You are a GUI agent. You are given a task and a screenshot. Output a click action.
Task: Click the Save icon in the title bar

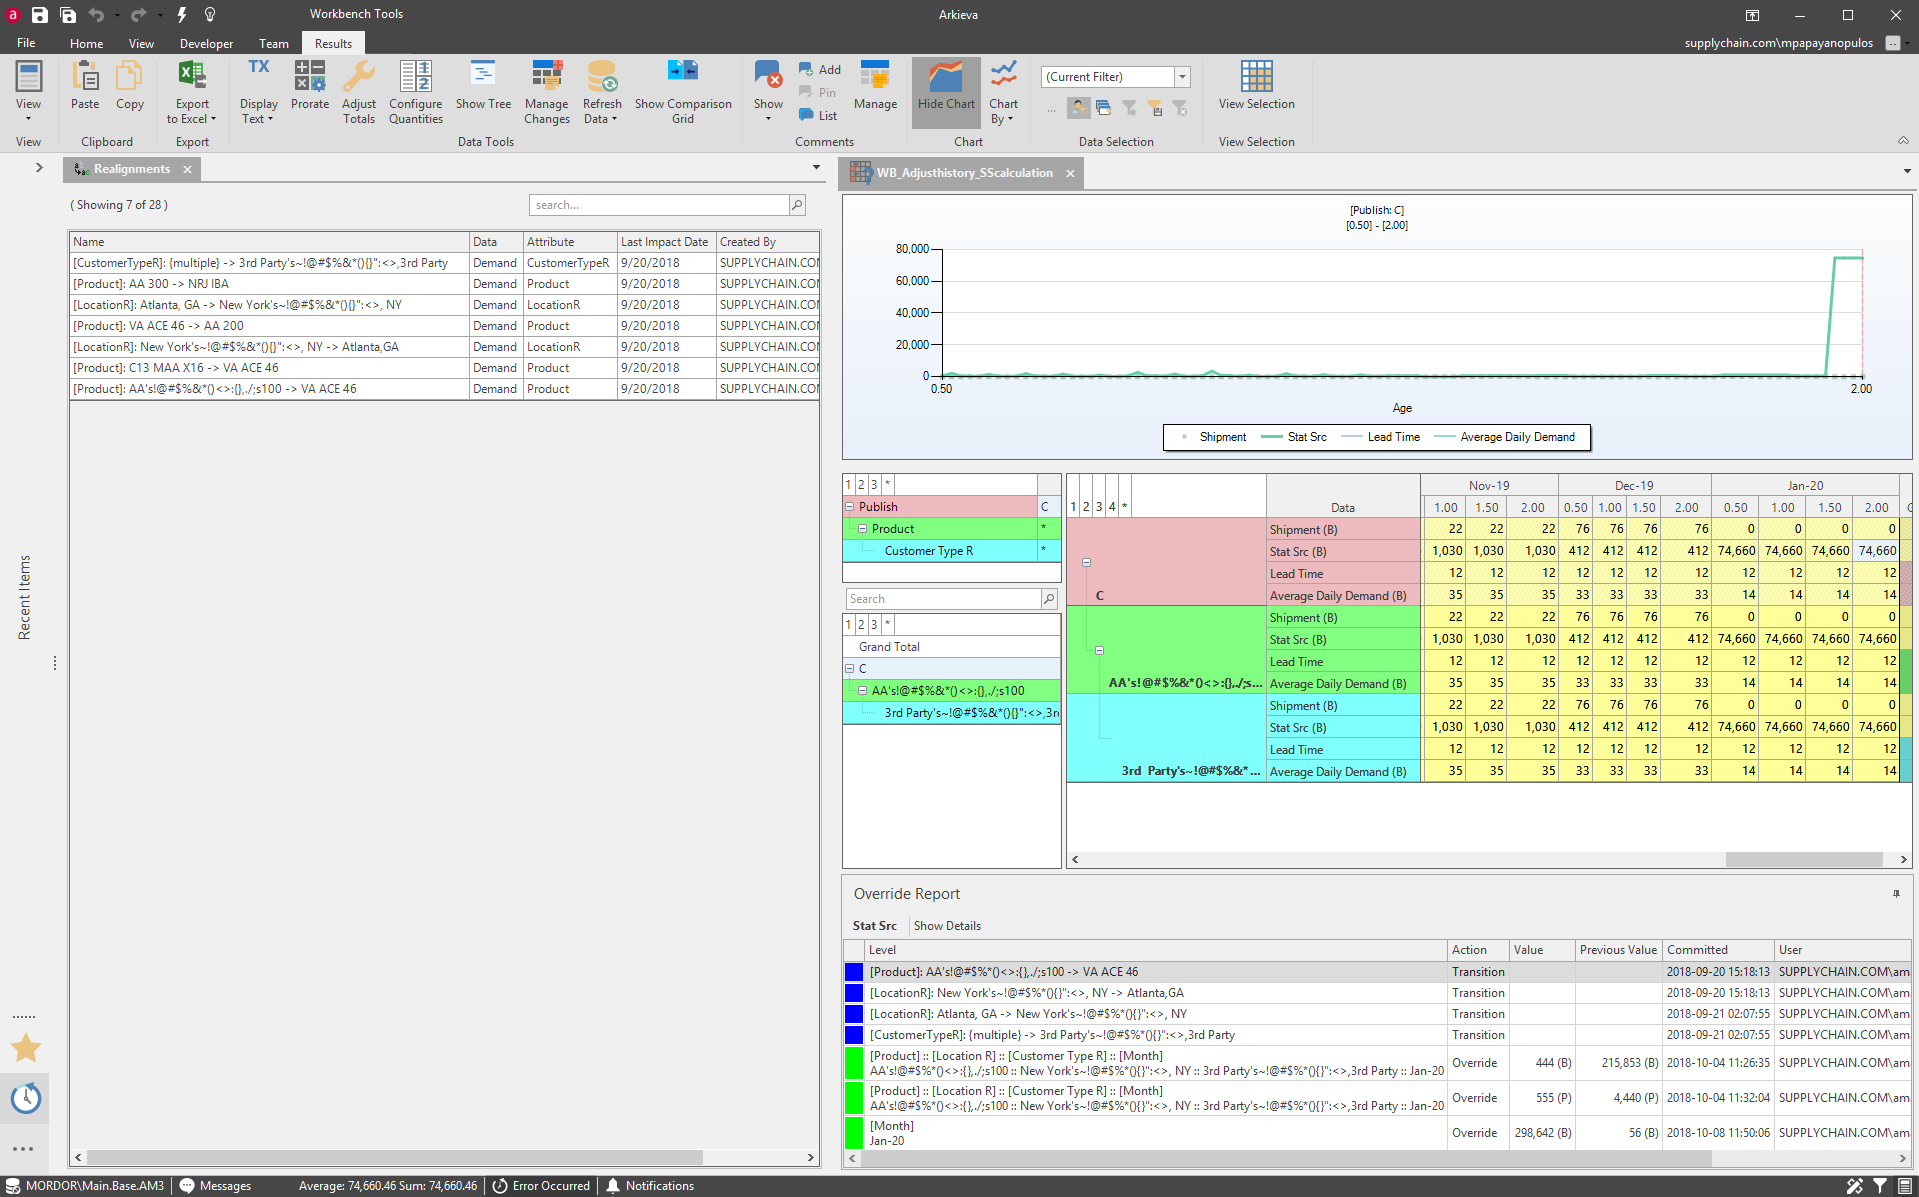pyautogui.click(x=40, y=15)
